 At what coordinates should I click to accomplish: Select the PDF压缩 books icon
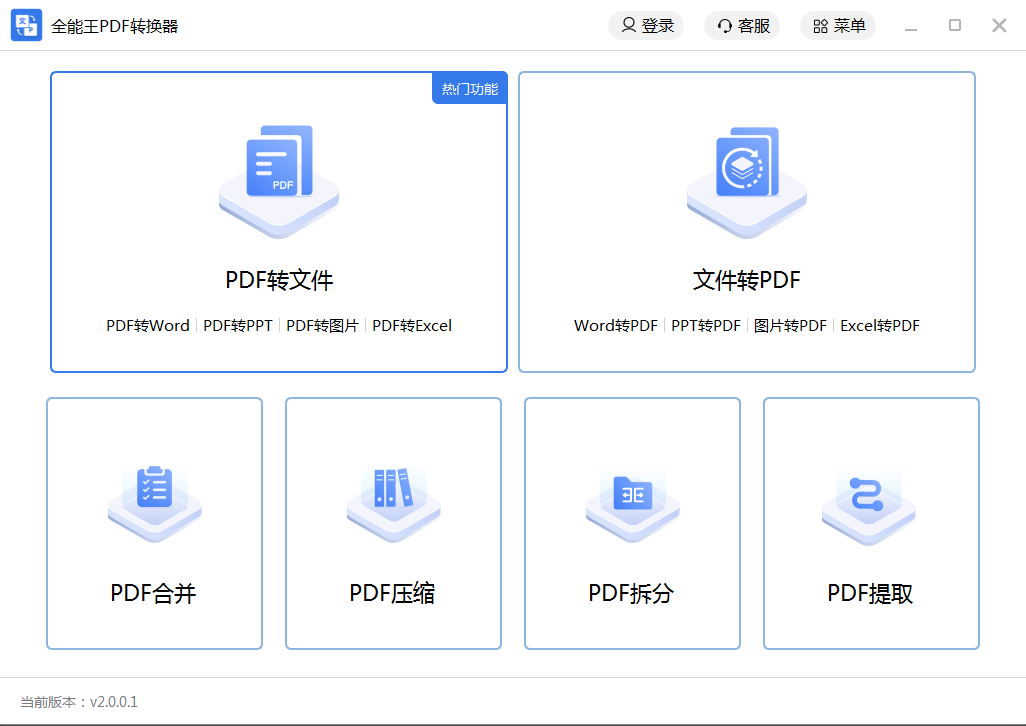[x=393, y=500]
